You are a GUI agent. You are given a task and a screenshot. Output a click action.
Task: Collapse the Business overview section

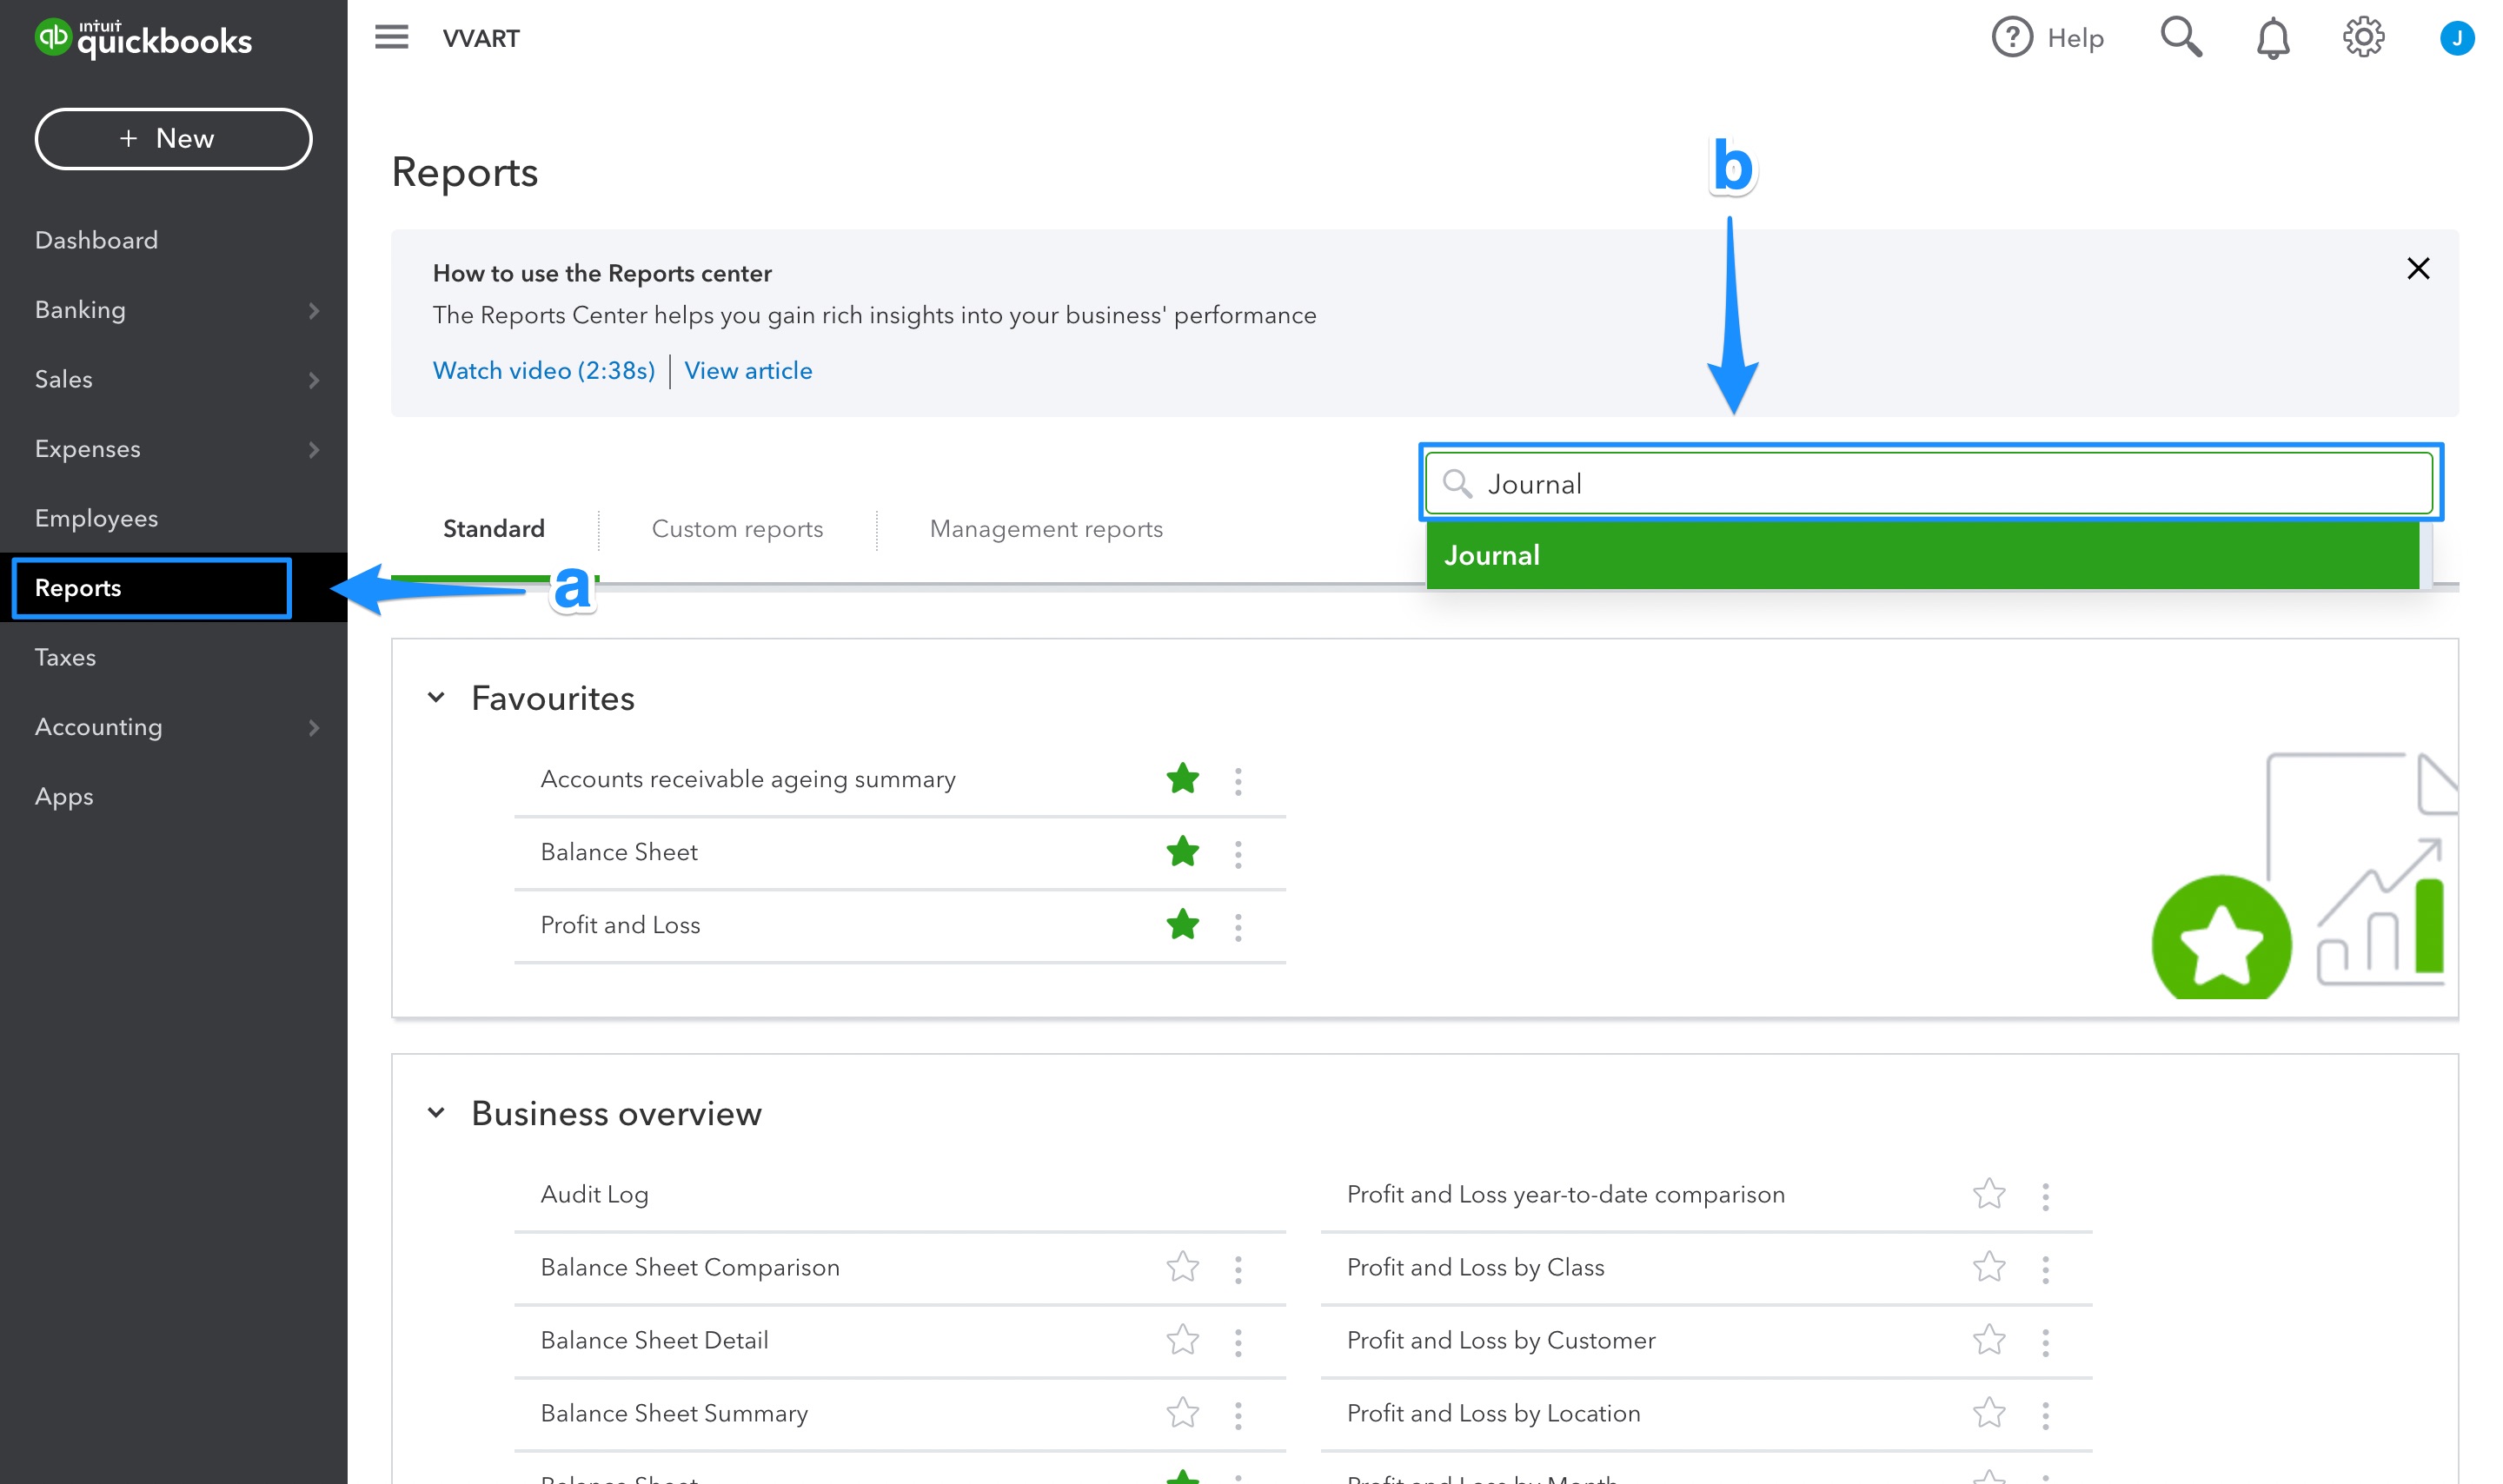pyautogui.click(x=436, y=1112)
